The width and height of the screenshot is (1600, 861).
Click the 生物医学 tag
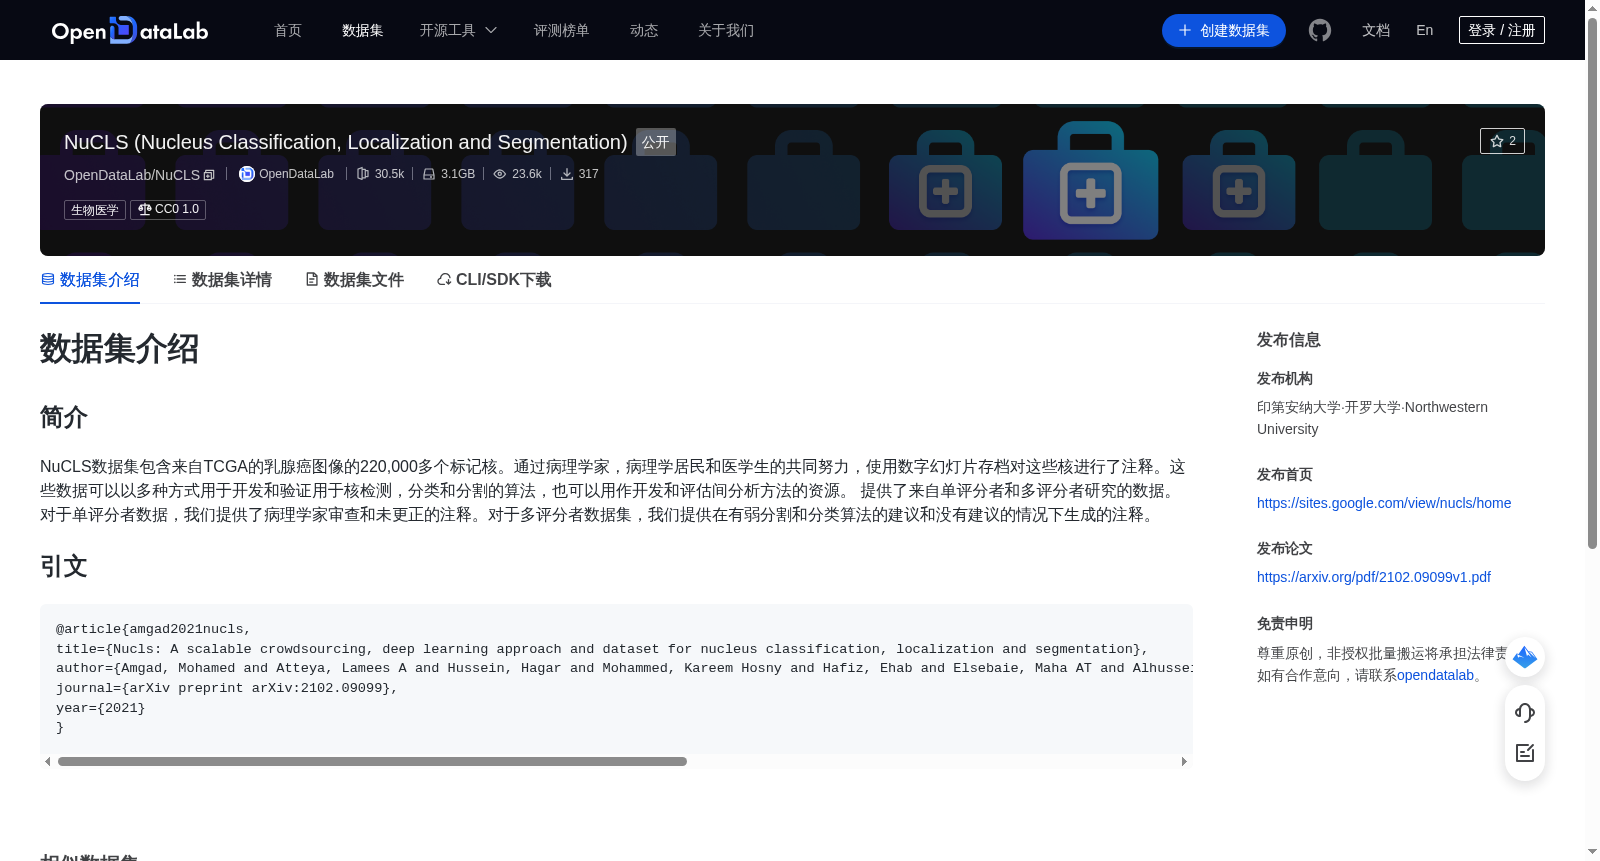click(95, 210)
